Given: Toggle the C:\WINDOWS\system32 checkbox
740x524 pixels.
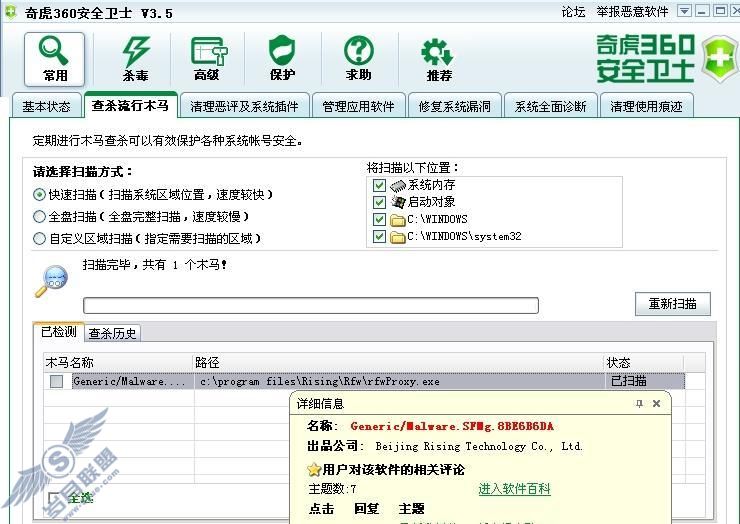Looking at the screenshot, I should click(x=379, y=237).
